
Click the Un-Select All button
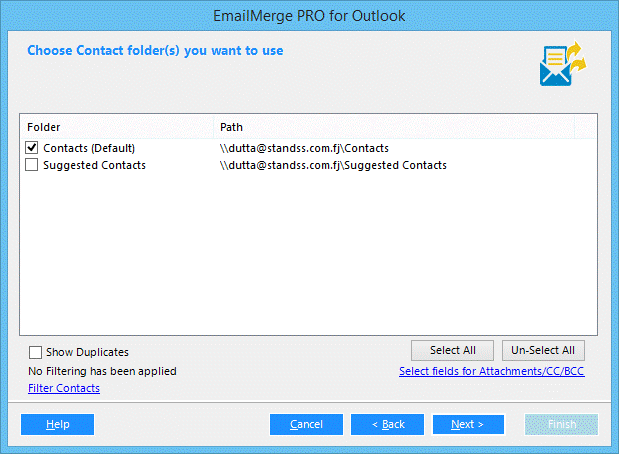(x=543, y=350)
